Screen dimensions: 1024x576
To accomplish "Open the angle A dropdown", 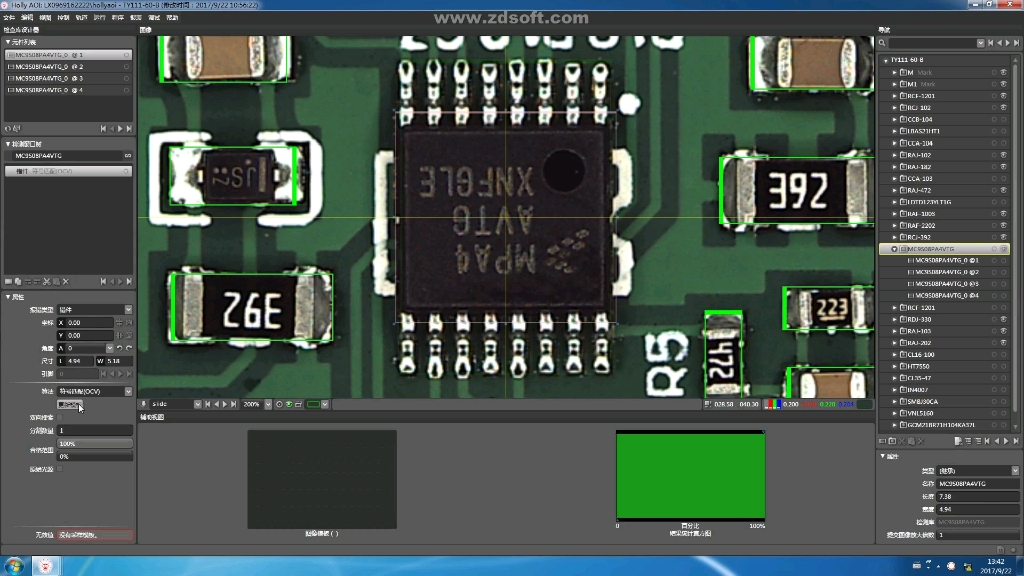I will point(109,348).
